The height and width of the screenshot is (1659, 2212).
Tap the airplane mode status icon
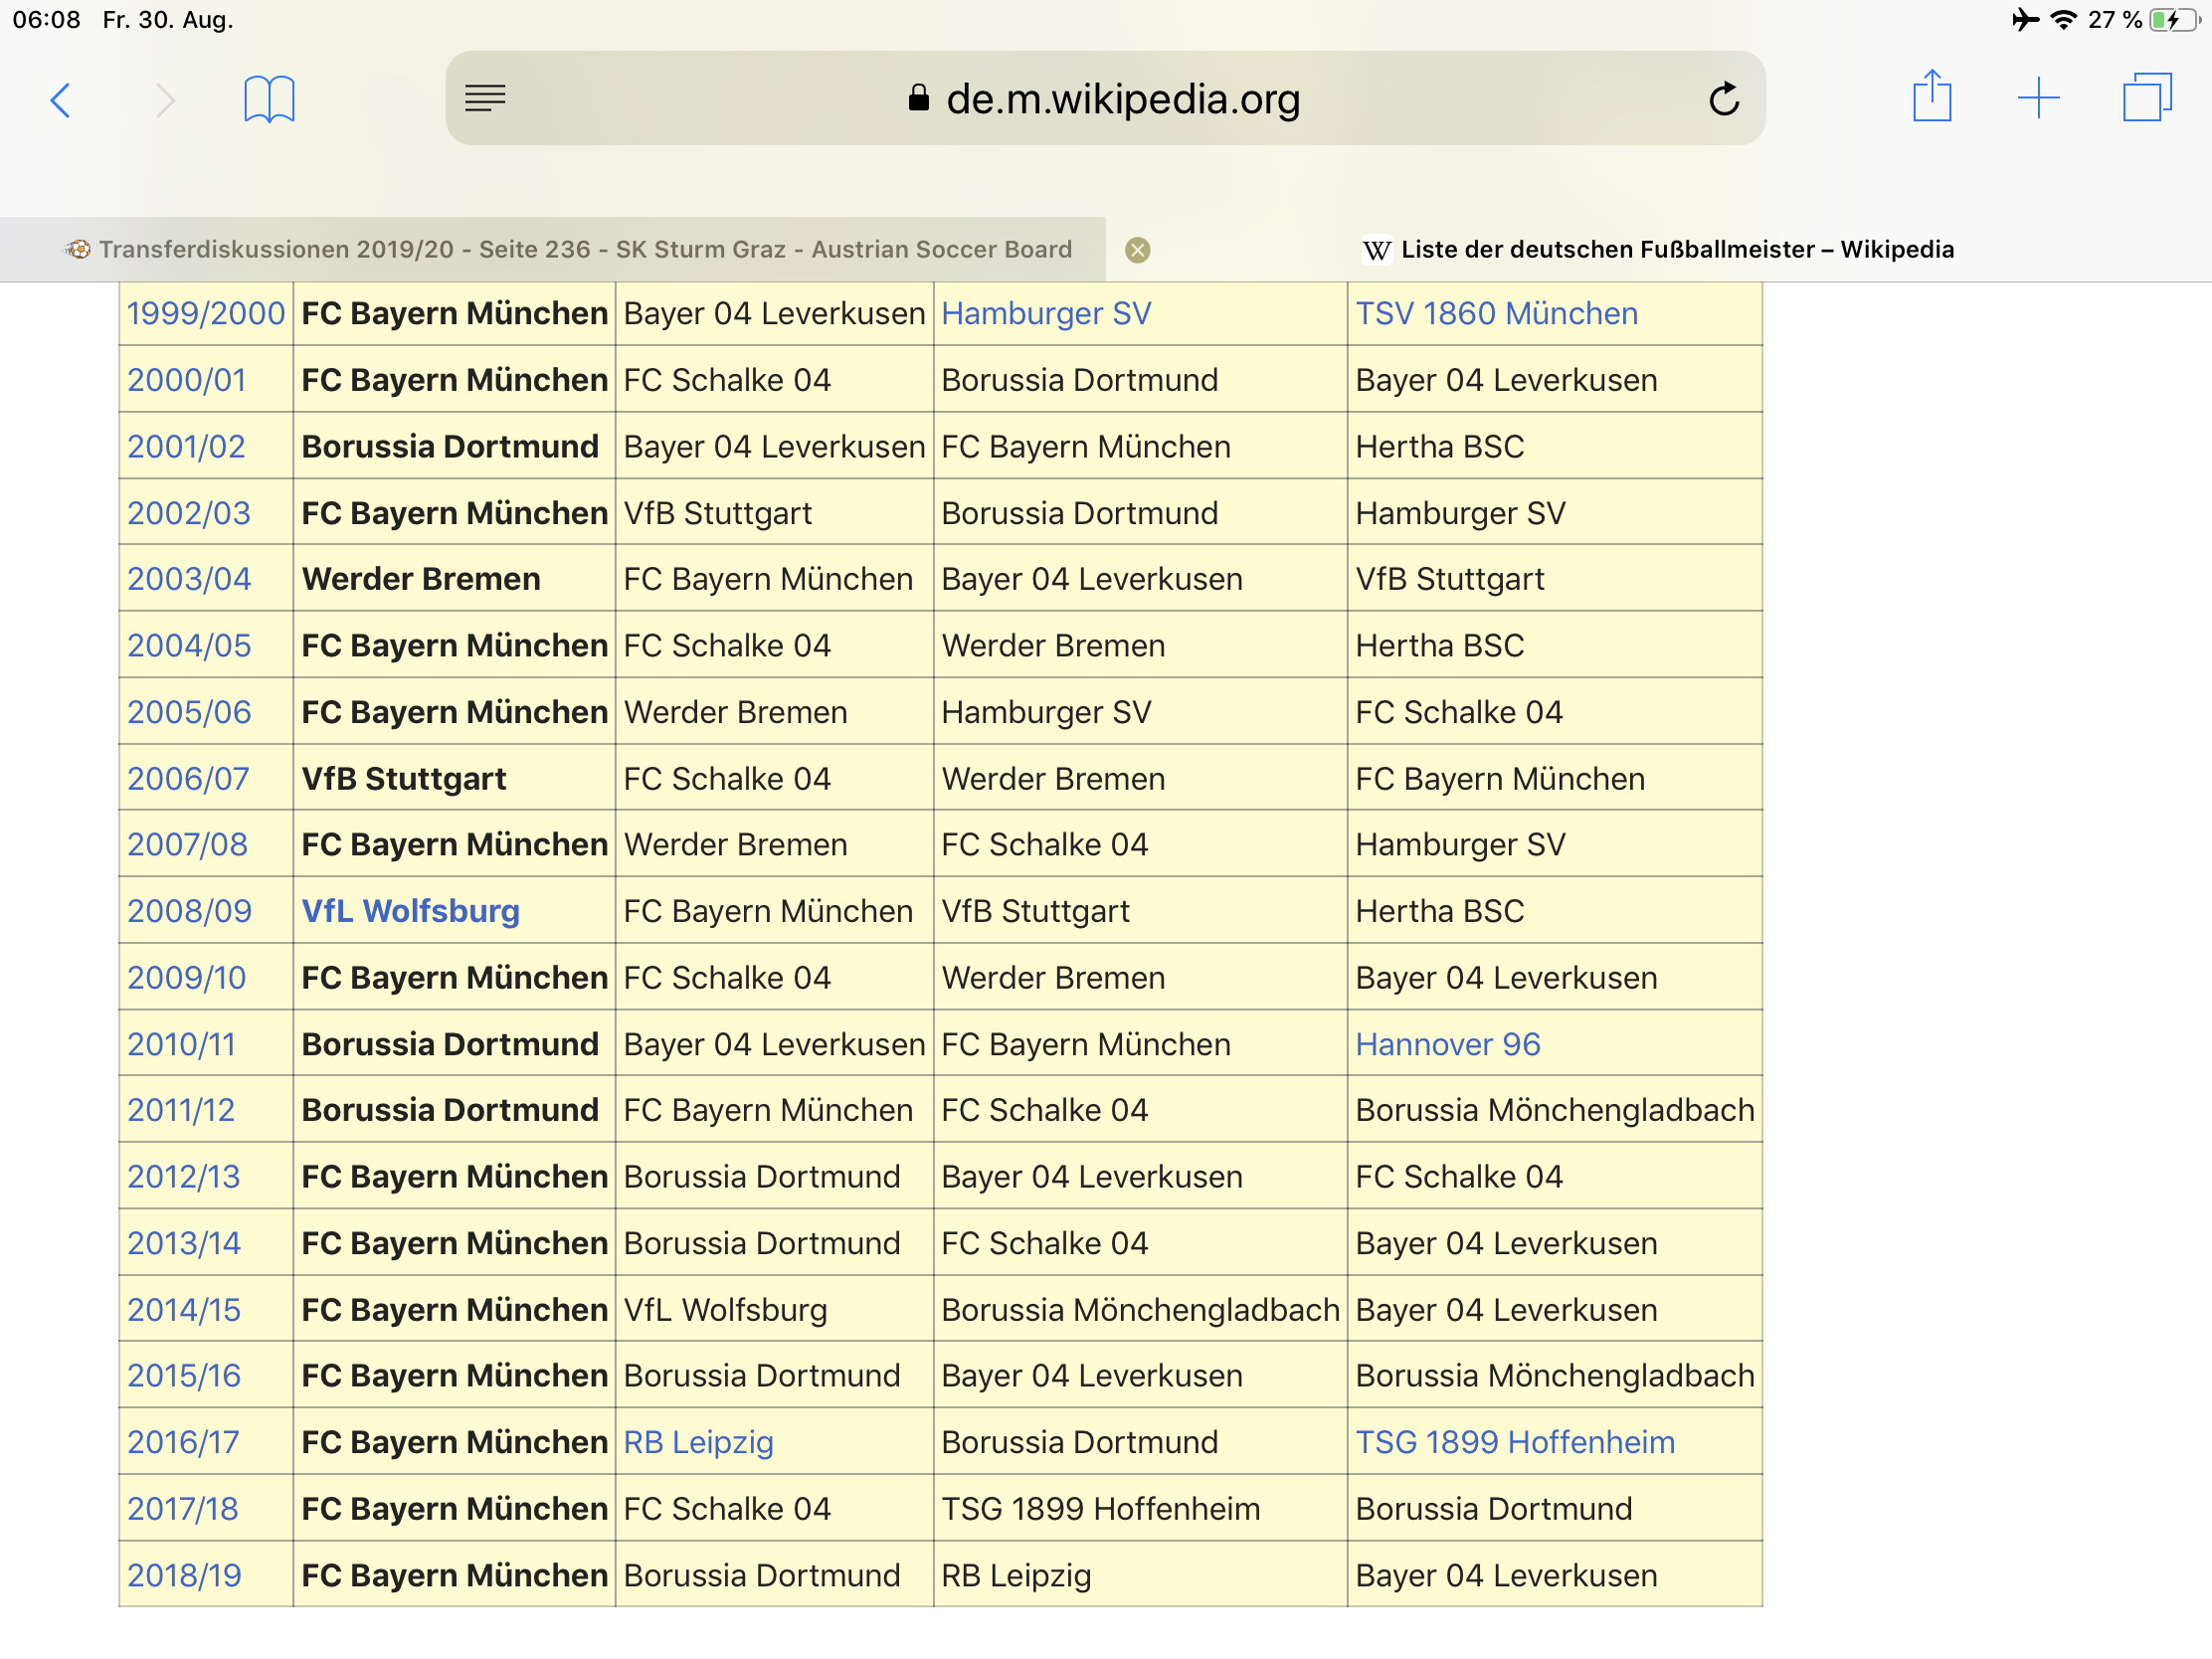point(2025,20)
